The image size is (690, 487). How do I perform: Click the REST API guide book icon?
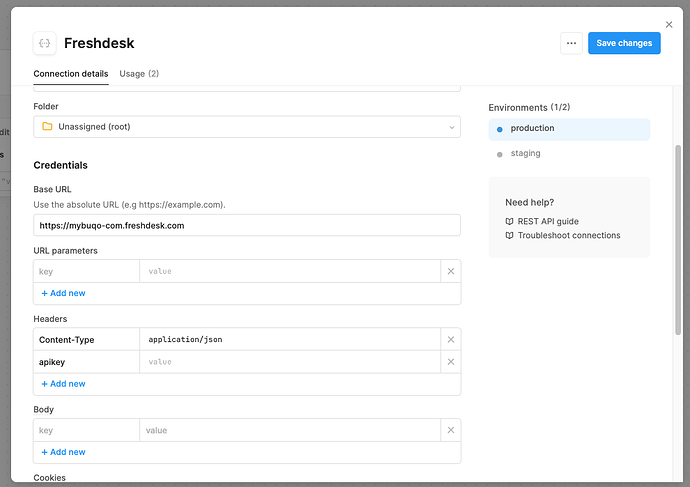tap(509, 221)
